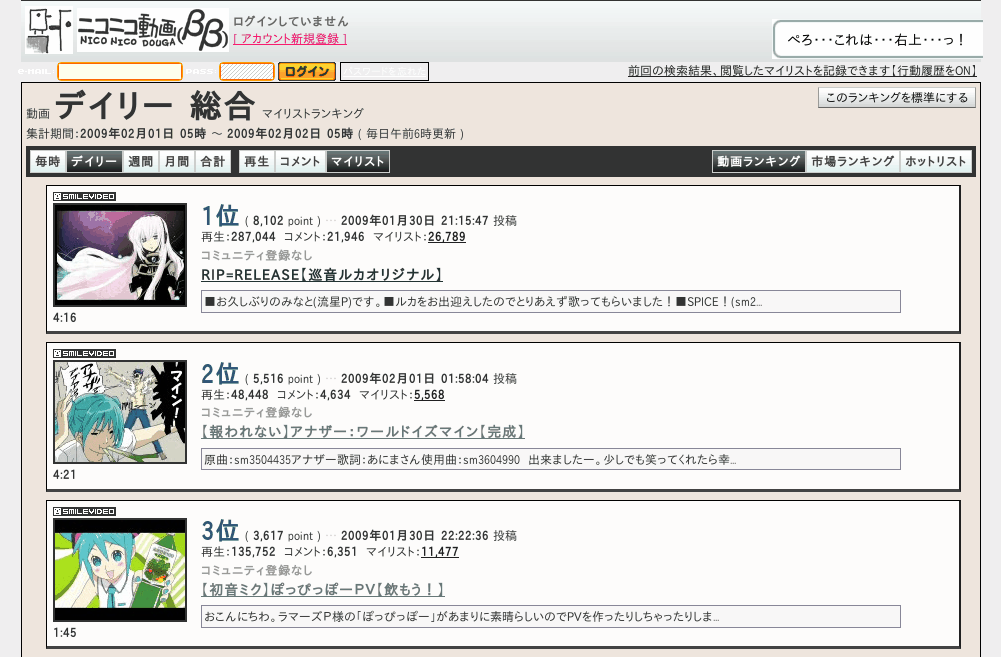Click the 1位 rank label
This screenshot has width=1001, height=657.
click(x=220, y=216)
